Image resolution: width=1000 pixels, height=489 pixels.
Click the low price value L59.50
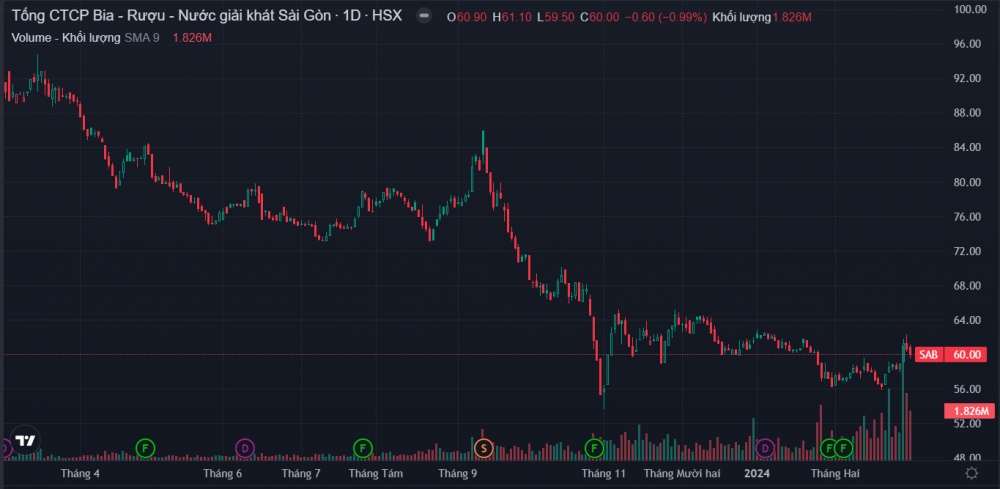tap(555, 17)
